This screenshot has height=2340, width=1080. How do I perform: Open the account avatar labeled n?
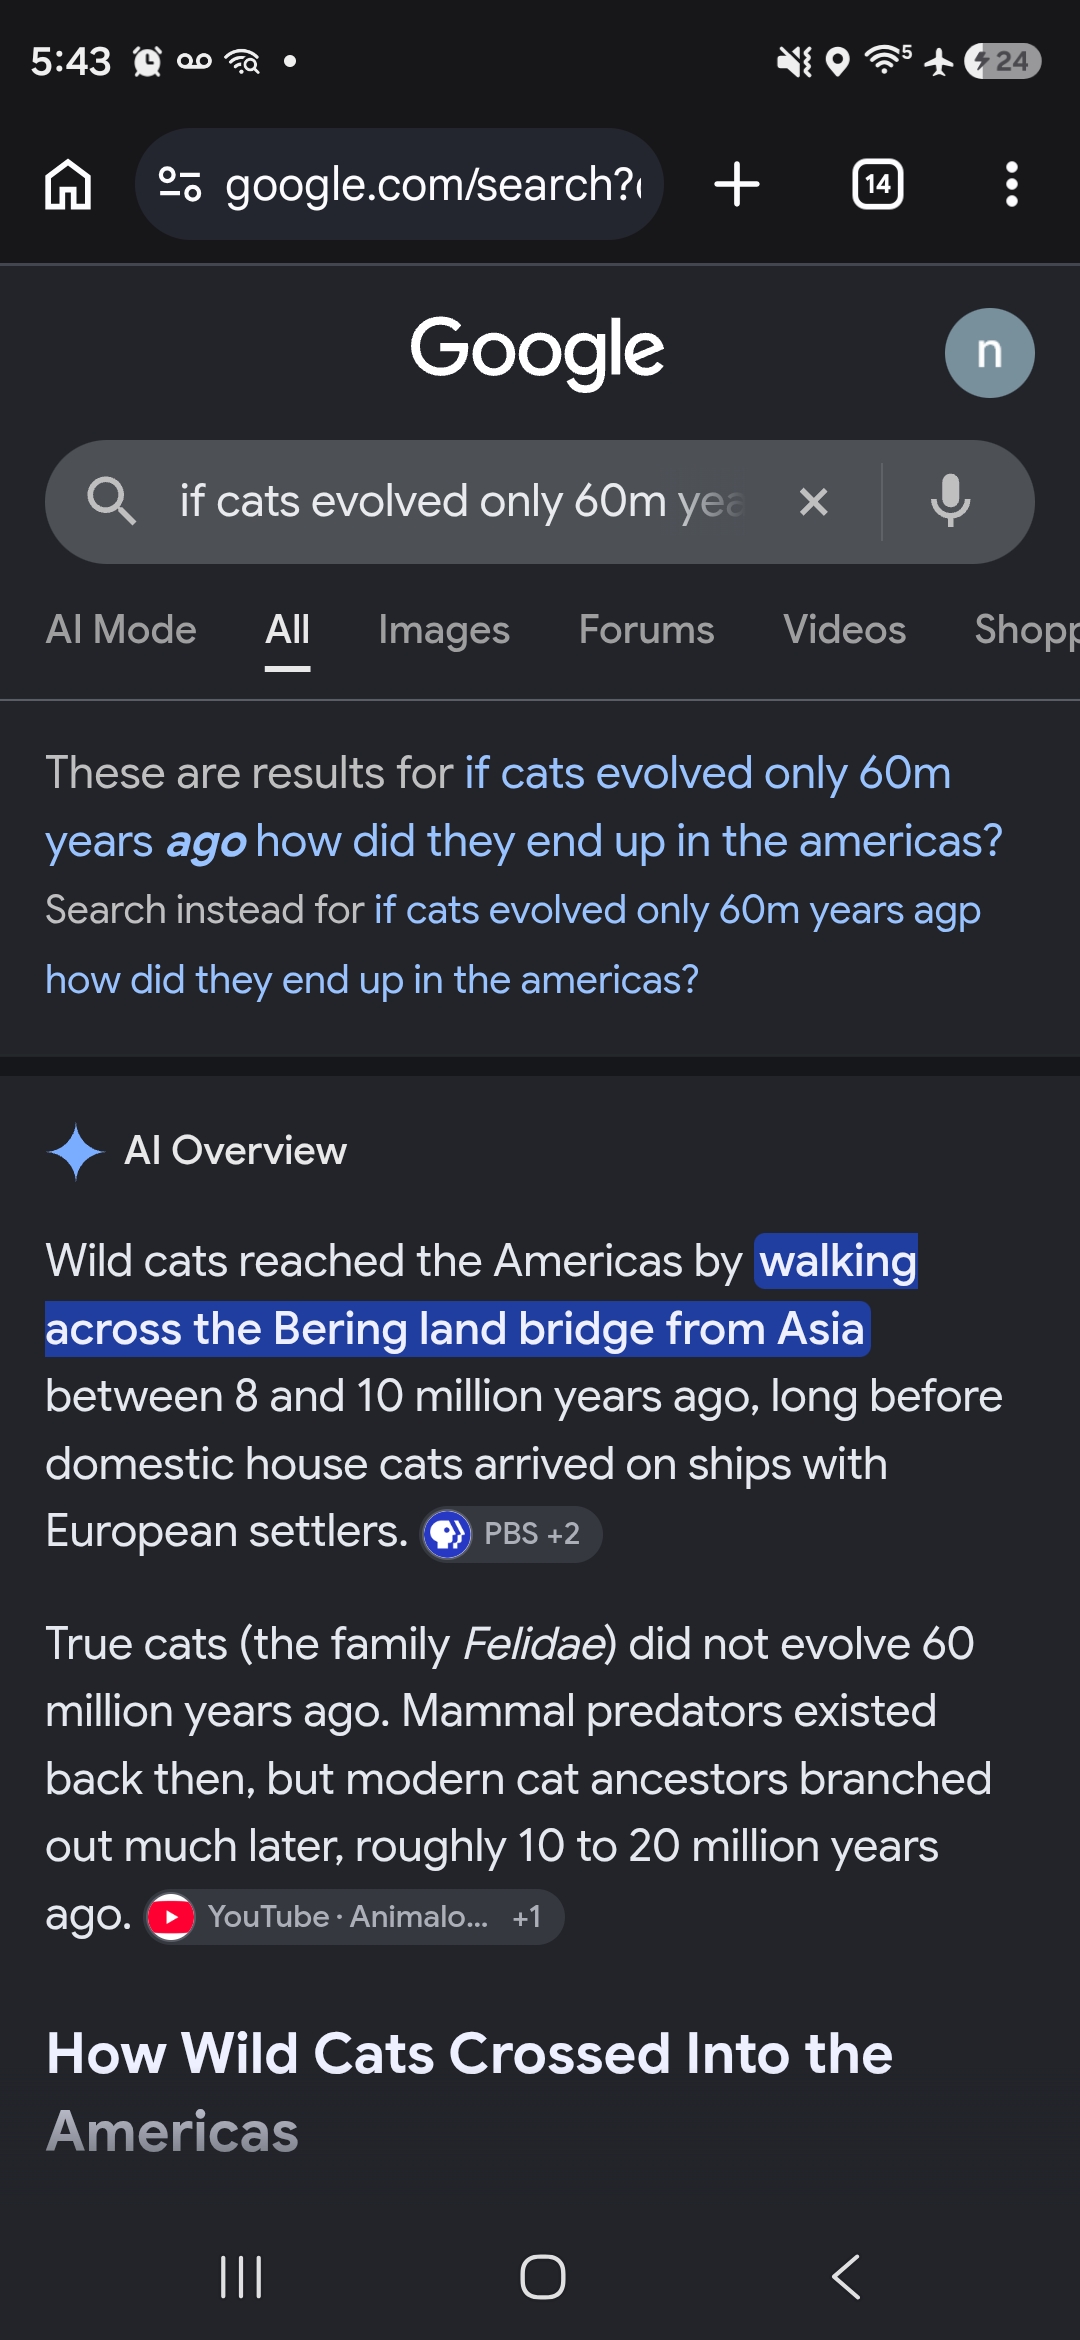pos(989,353)
